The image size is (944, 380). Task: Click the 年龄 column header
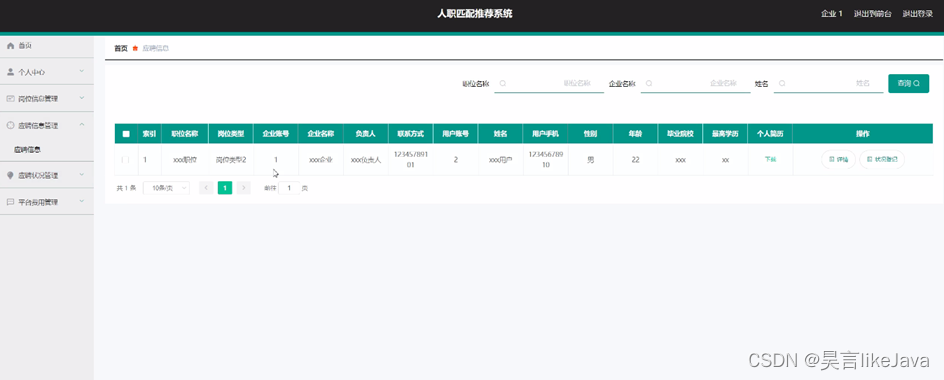tap(635, 134)
